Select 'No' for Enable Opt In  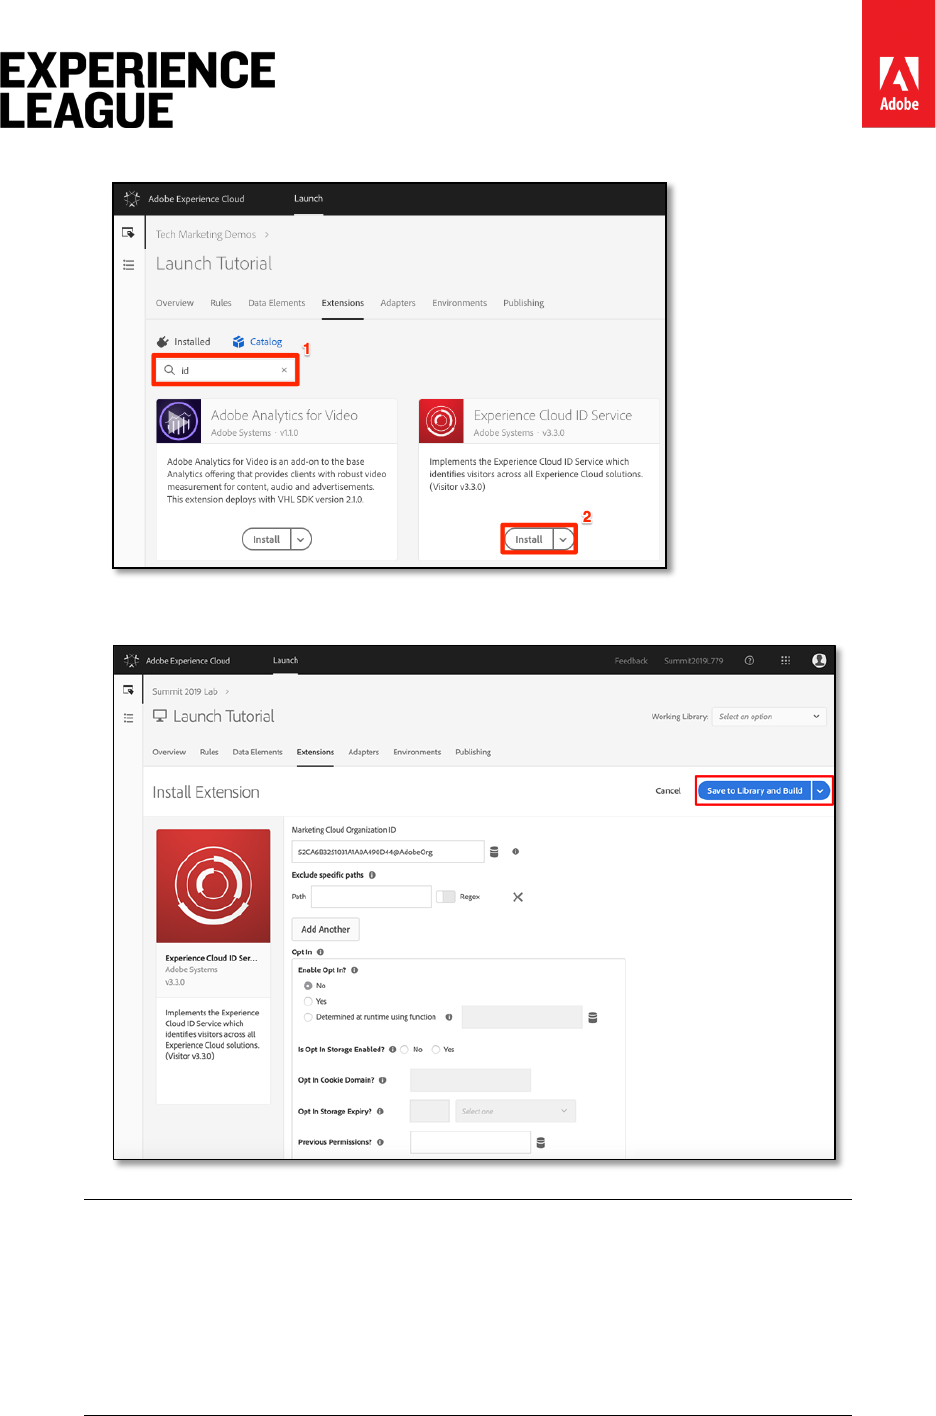(308, 986)
